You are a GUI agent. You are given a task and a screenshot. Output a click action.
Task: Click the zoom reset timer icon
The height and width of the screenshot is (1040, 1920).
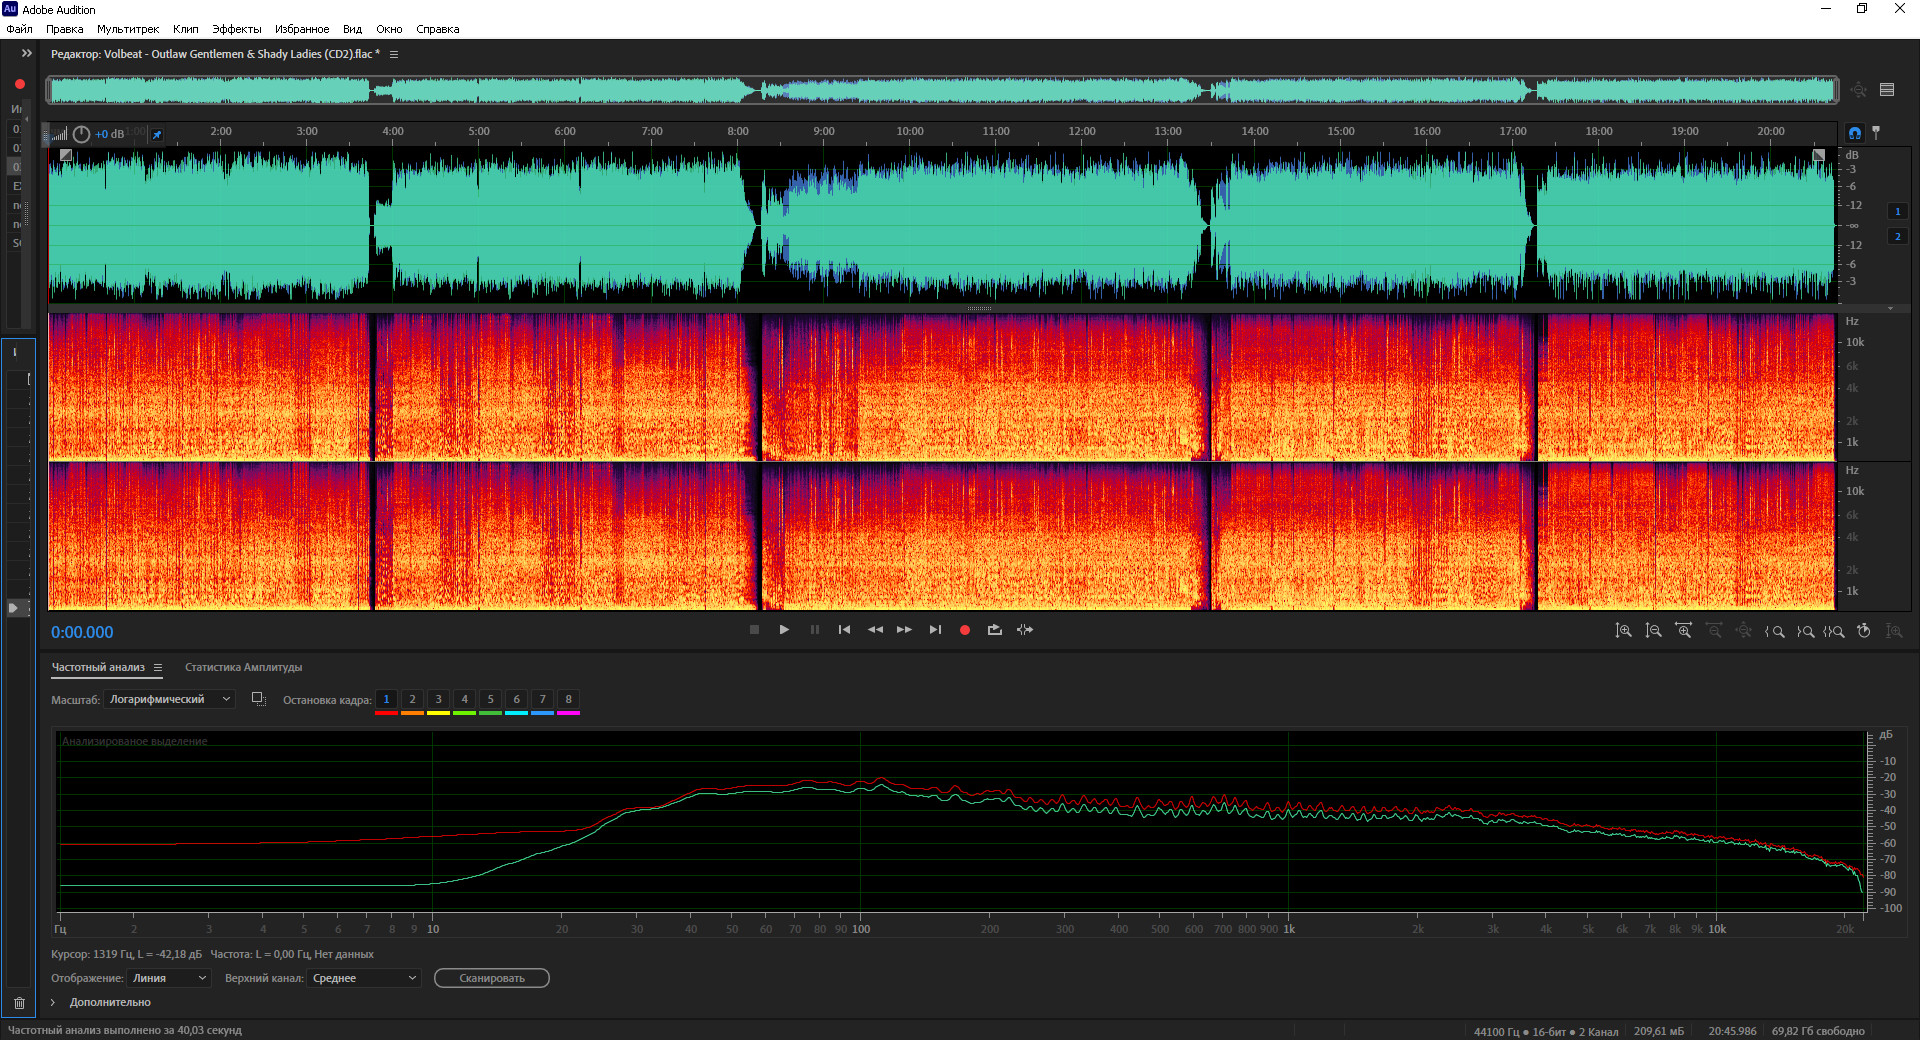(x=1864, y=631)
